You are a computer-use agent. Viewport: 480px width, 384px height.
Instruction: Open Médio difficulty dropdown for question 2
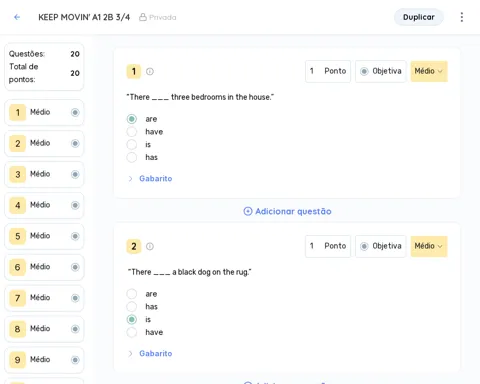[429, 246]
